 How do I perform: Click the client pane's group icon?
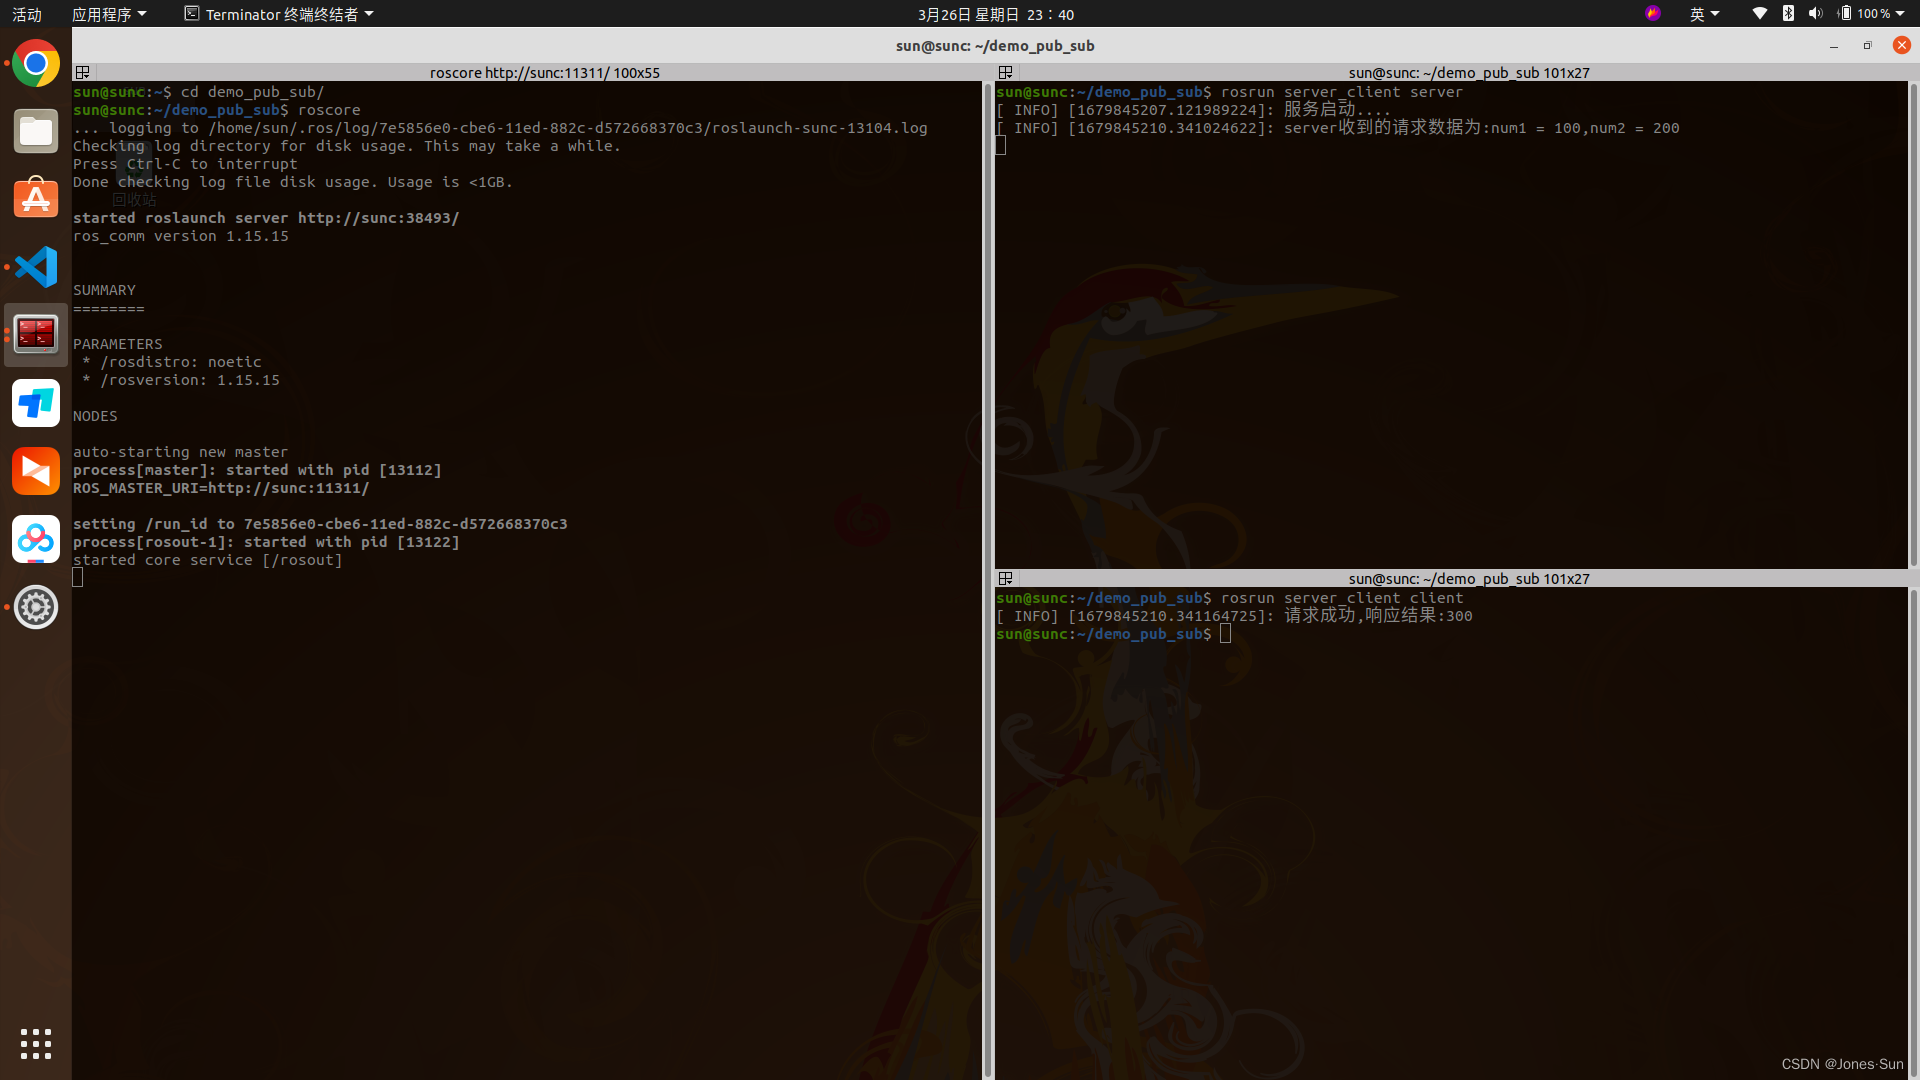(1006, 579)
